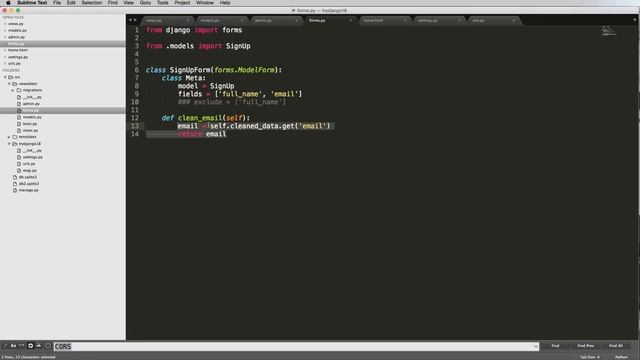Viewport: 640px width, 360px height.
Task: Toggle whole word search option
Action: coord(22,346)
